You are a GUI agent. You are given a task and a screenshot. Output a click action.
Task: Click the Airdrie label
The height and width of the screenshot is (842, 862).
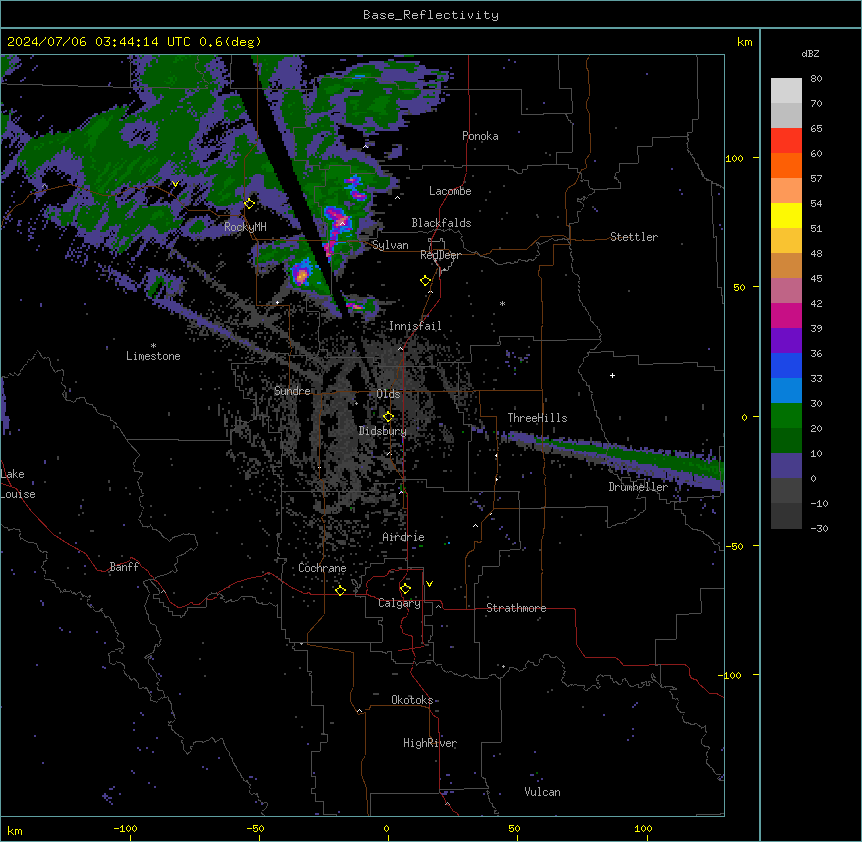[x=404, y=537]
